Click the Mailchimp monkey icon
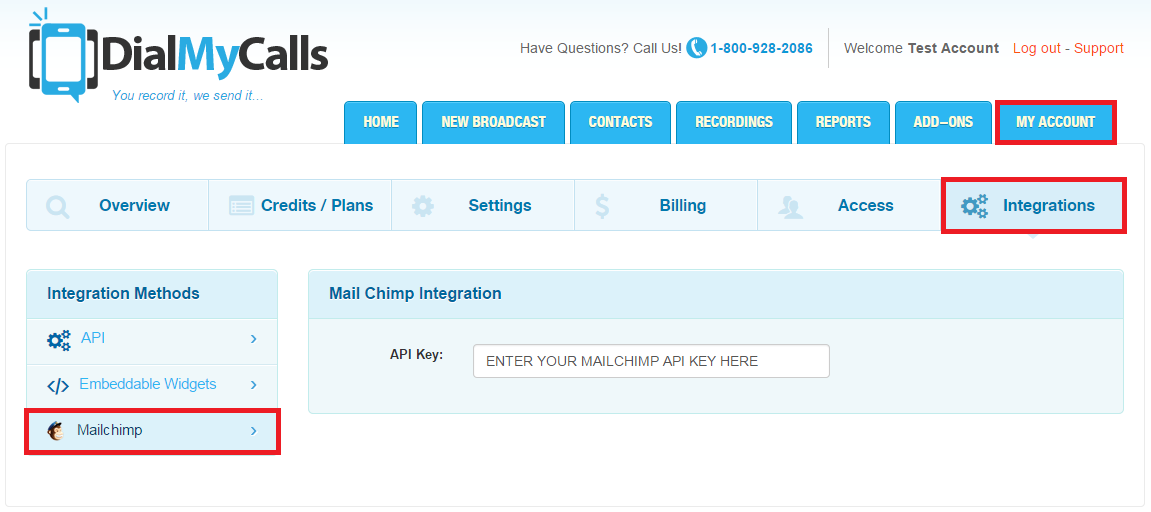This screenshot has height=512, width=1151. click(56, 431)
